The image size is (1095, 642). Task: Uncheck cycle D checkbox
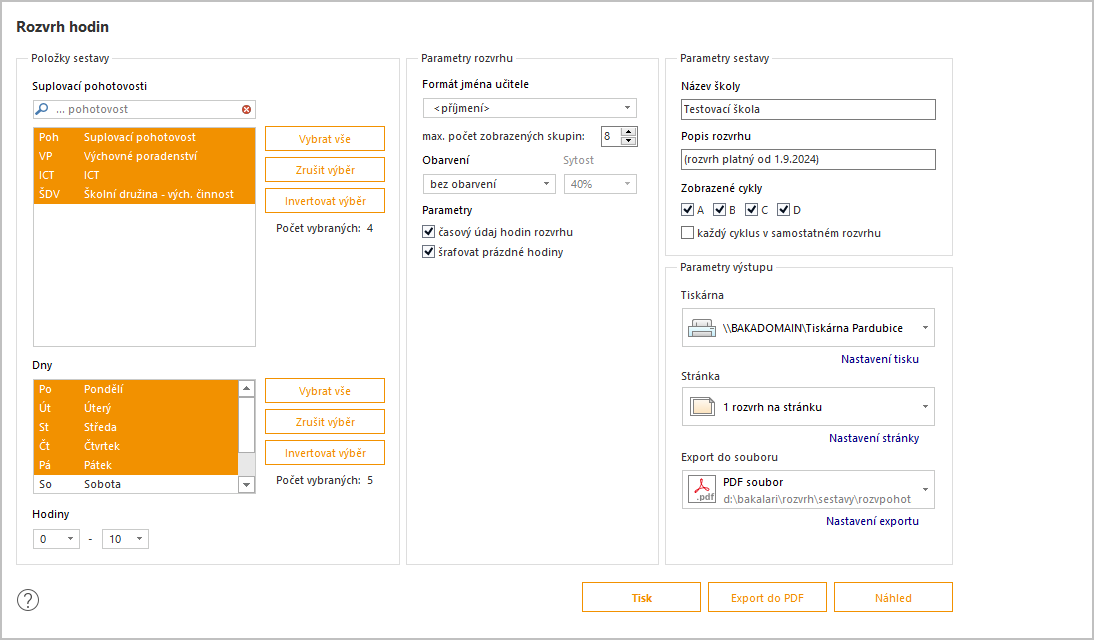click(784, 210)
